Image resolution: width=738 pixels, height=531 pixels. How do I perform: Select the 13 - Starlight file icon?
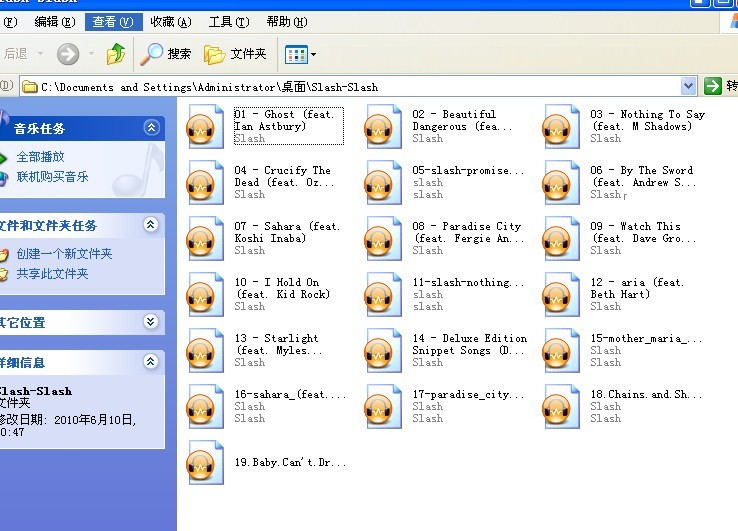point(205,351)
